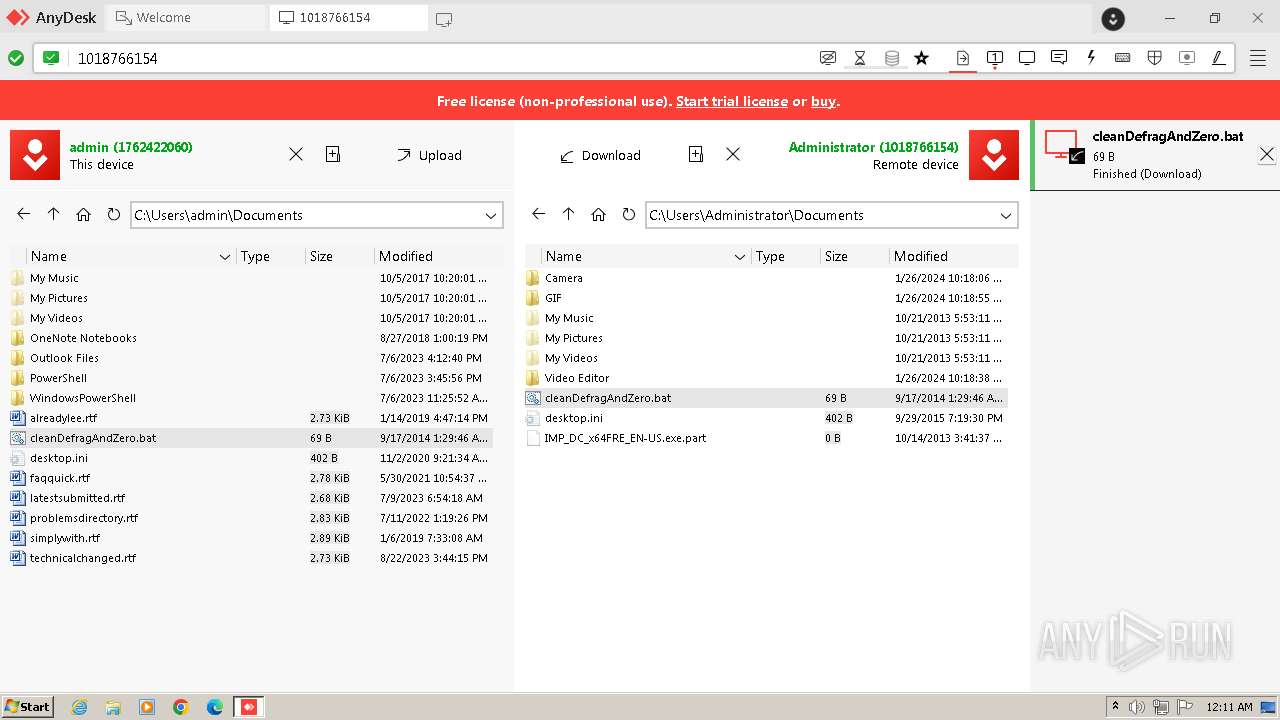Delete the selected file on this device
Viewport: 1280px width, 720px height.
tap(296, 154)
